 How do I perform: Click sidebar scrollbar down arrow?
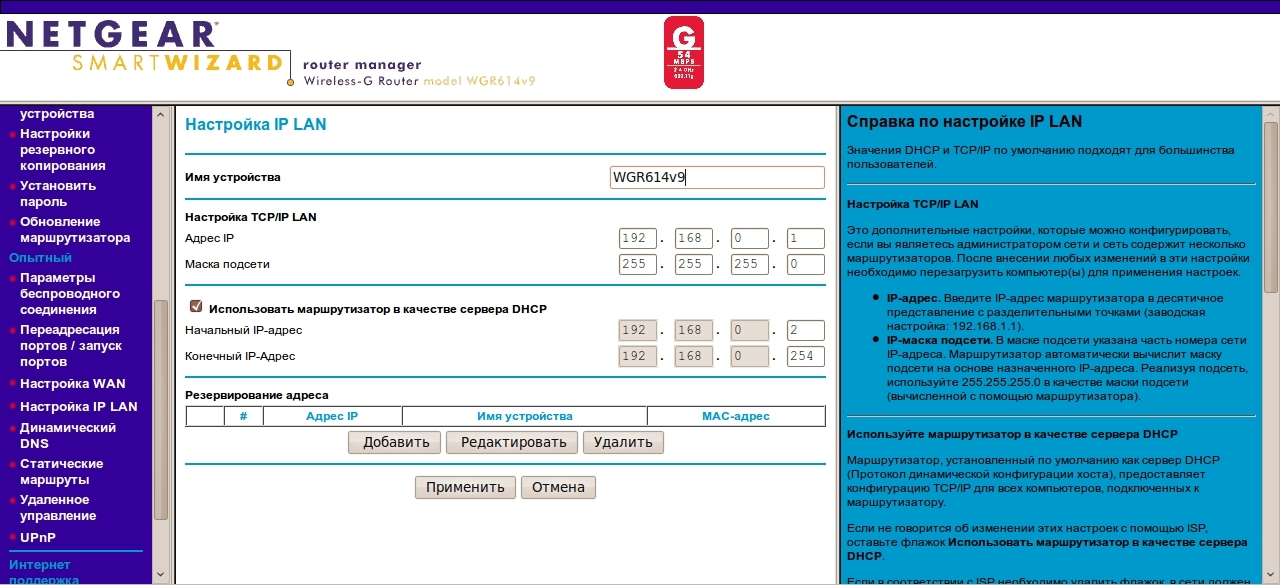pos(161,575)
